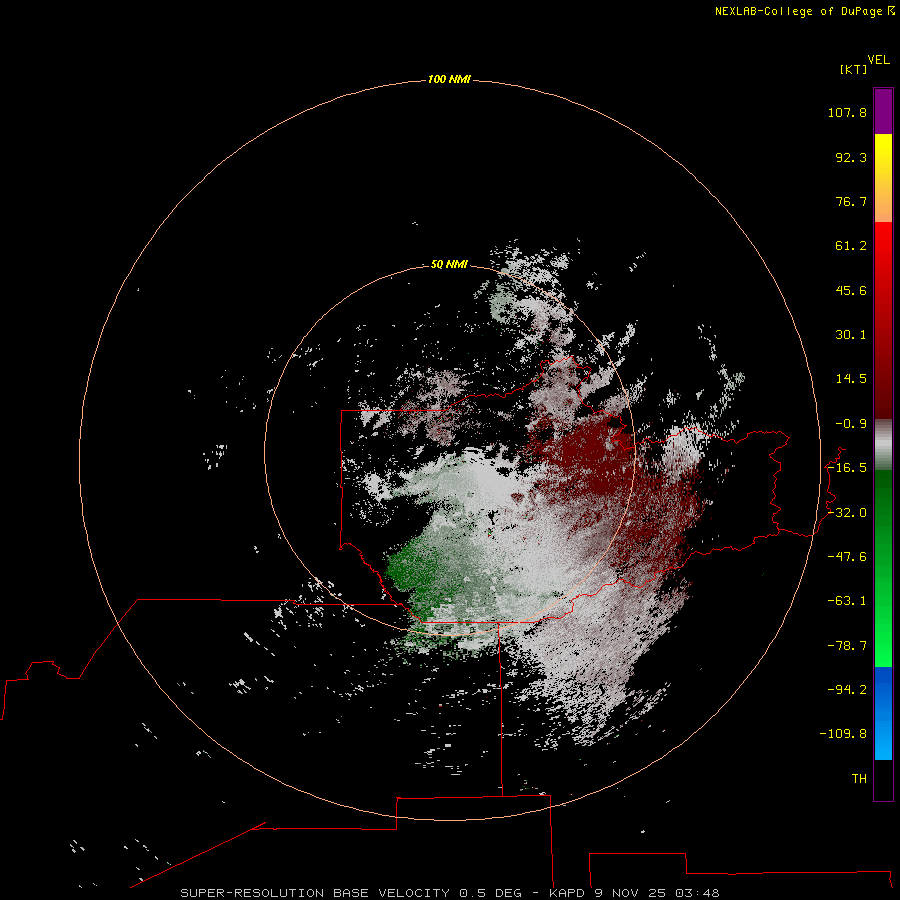
Task: Click the -94.2 legend value
Action: (x=847, y=690)
